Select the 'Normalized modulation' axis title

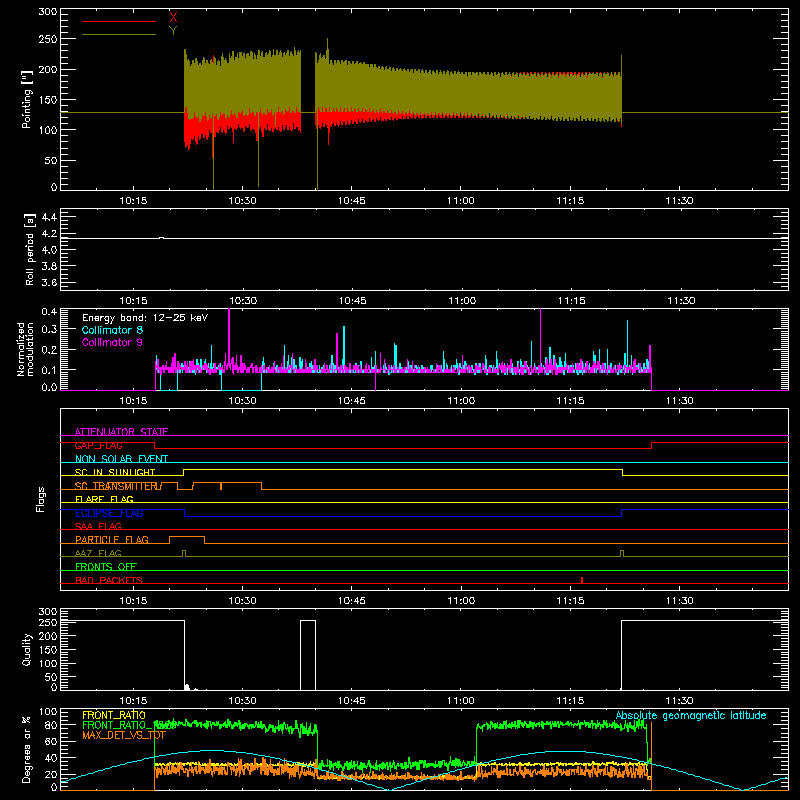pos(25,349)
